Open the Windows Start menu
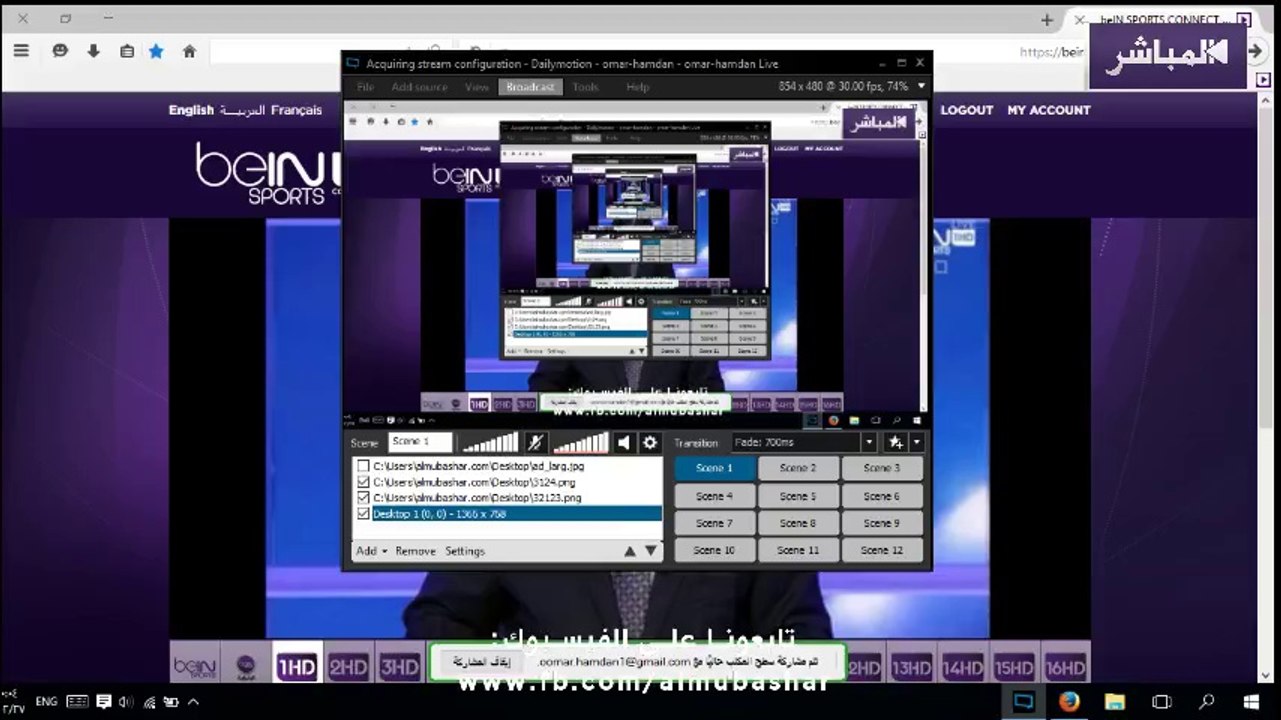 tap(1251, 701)
